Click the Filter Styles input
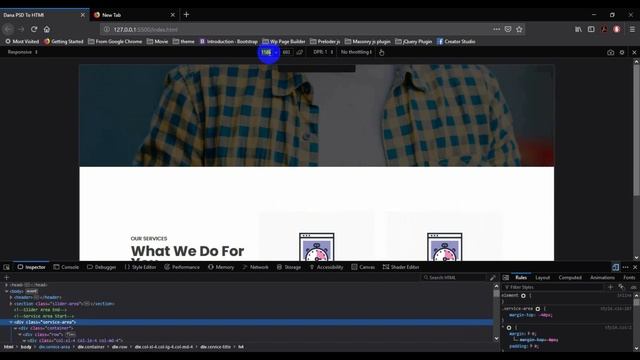This screenshot has height=360, width=640. 553,287
